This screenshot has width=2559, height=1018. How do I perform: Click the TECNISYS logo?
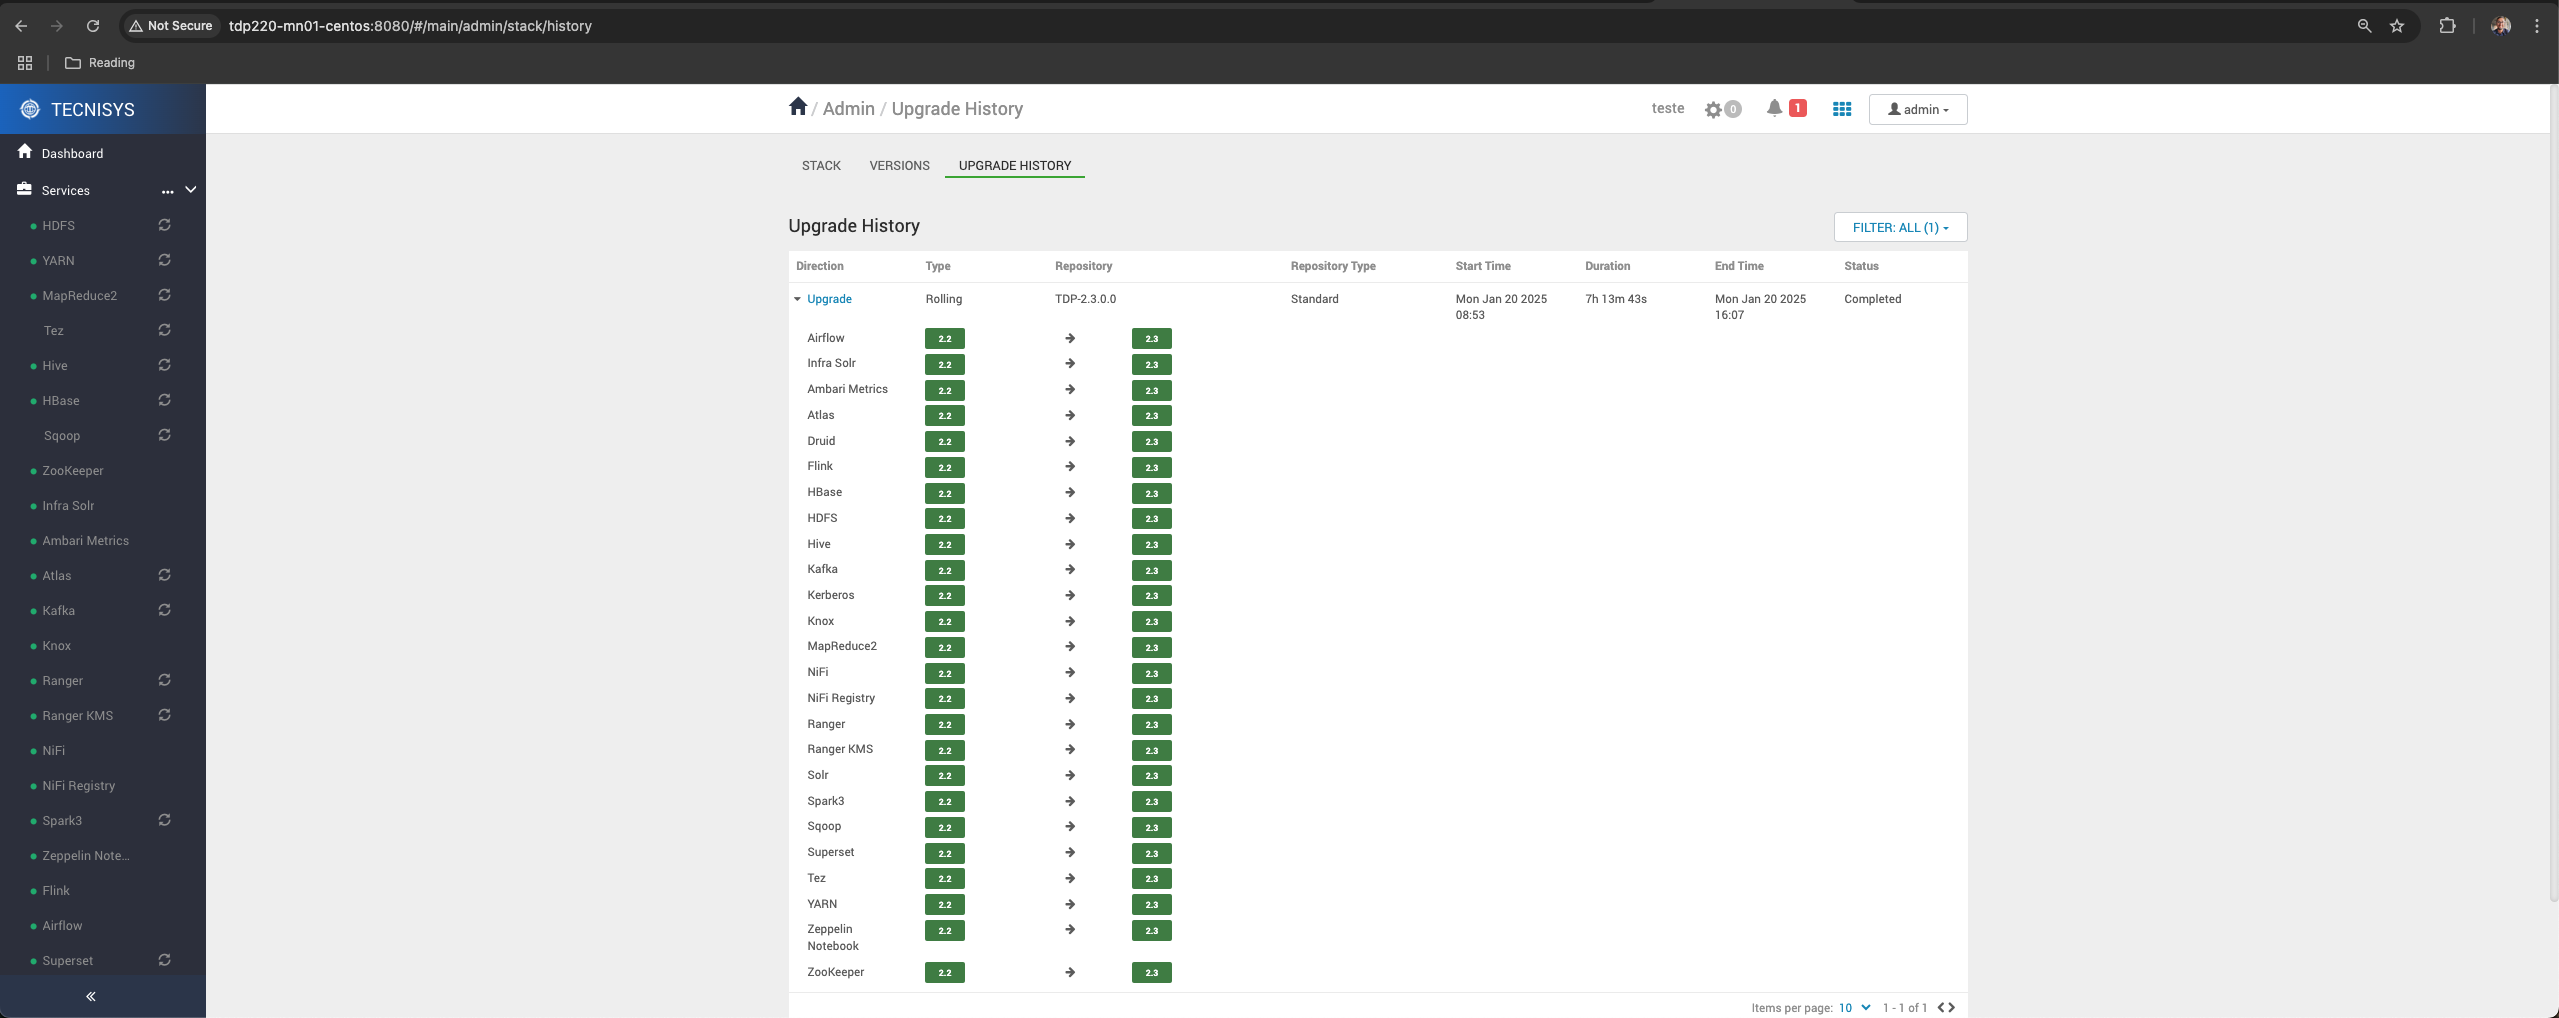tap(30, 109)
